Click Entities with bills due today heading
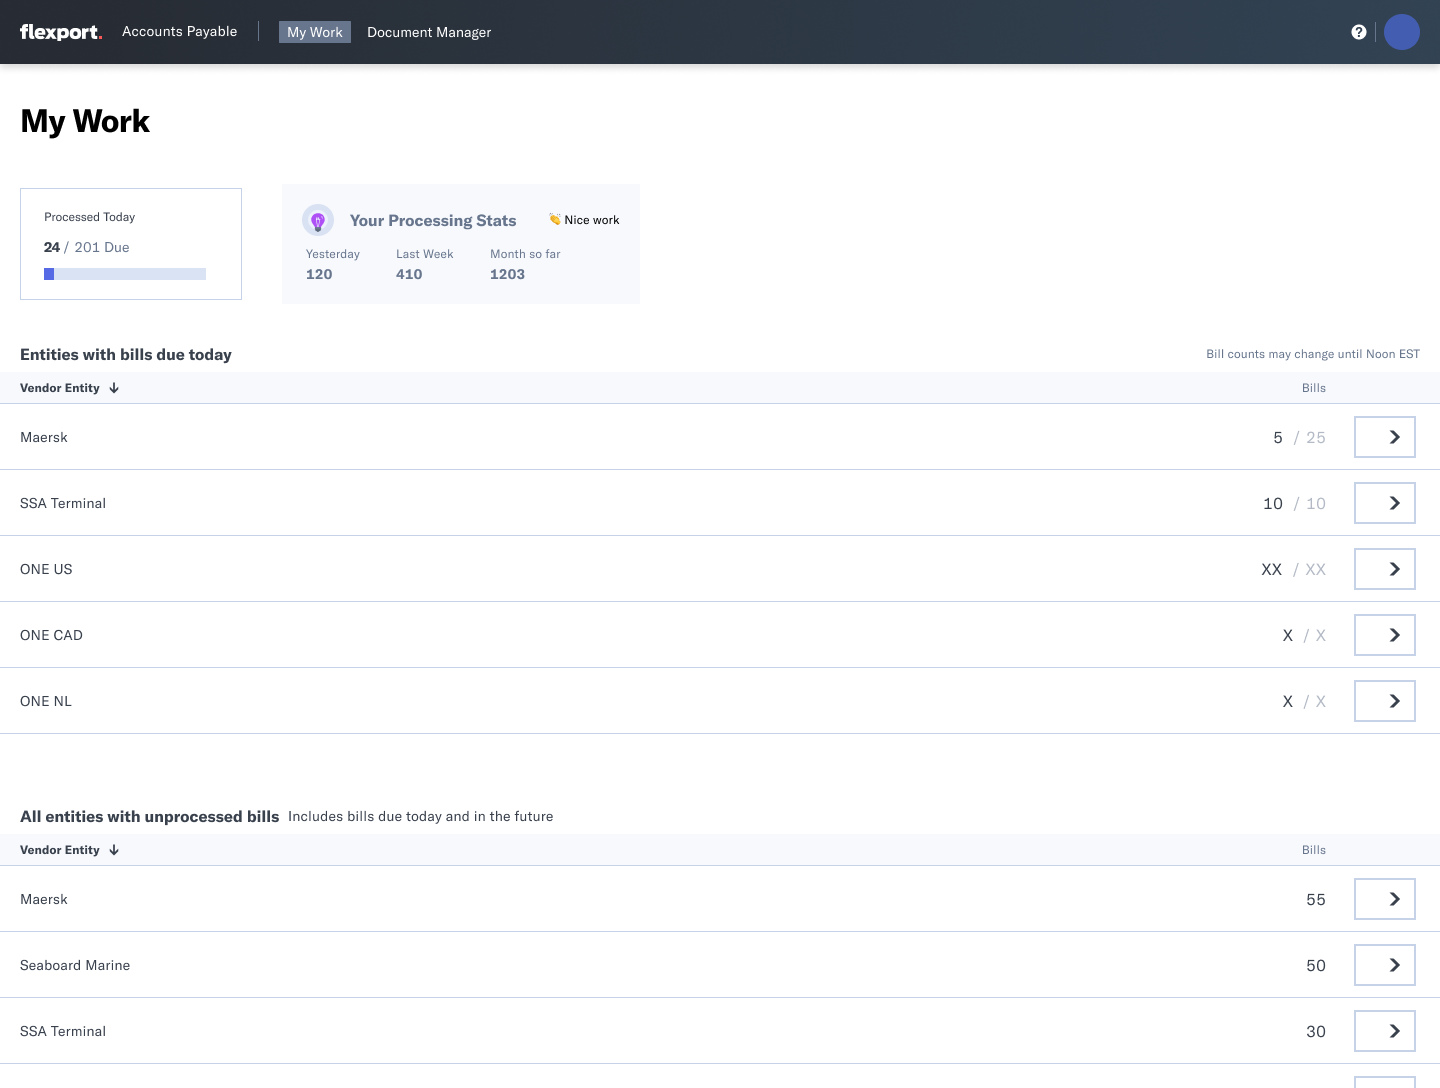1440x1088 pixels. pos(126,354)
